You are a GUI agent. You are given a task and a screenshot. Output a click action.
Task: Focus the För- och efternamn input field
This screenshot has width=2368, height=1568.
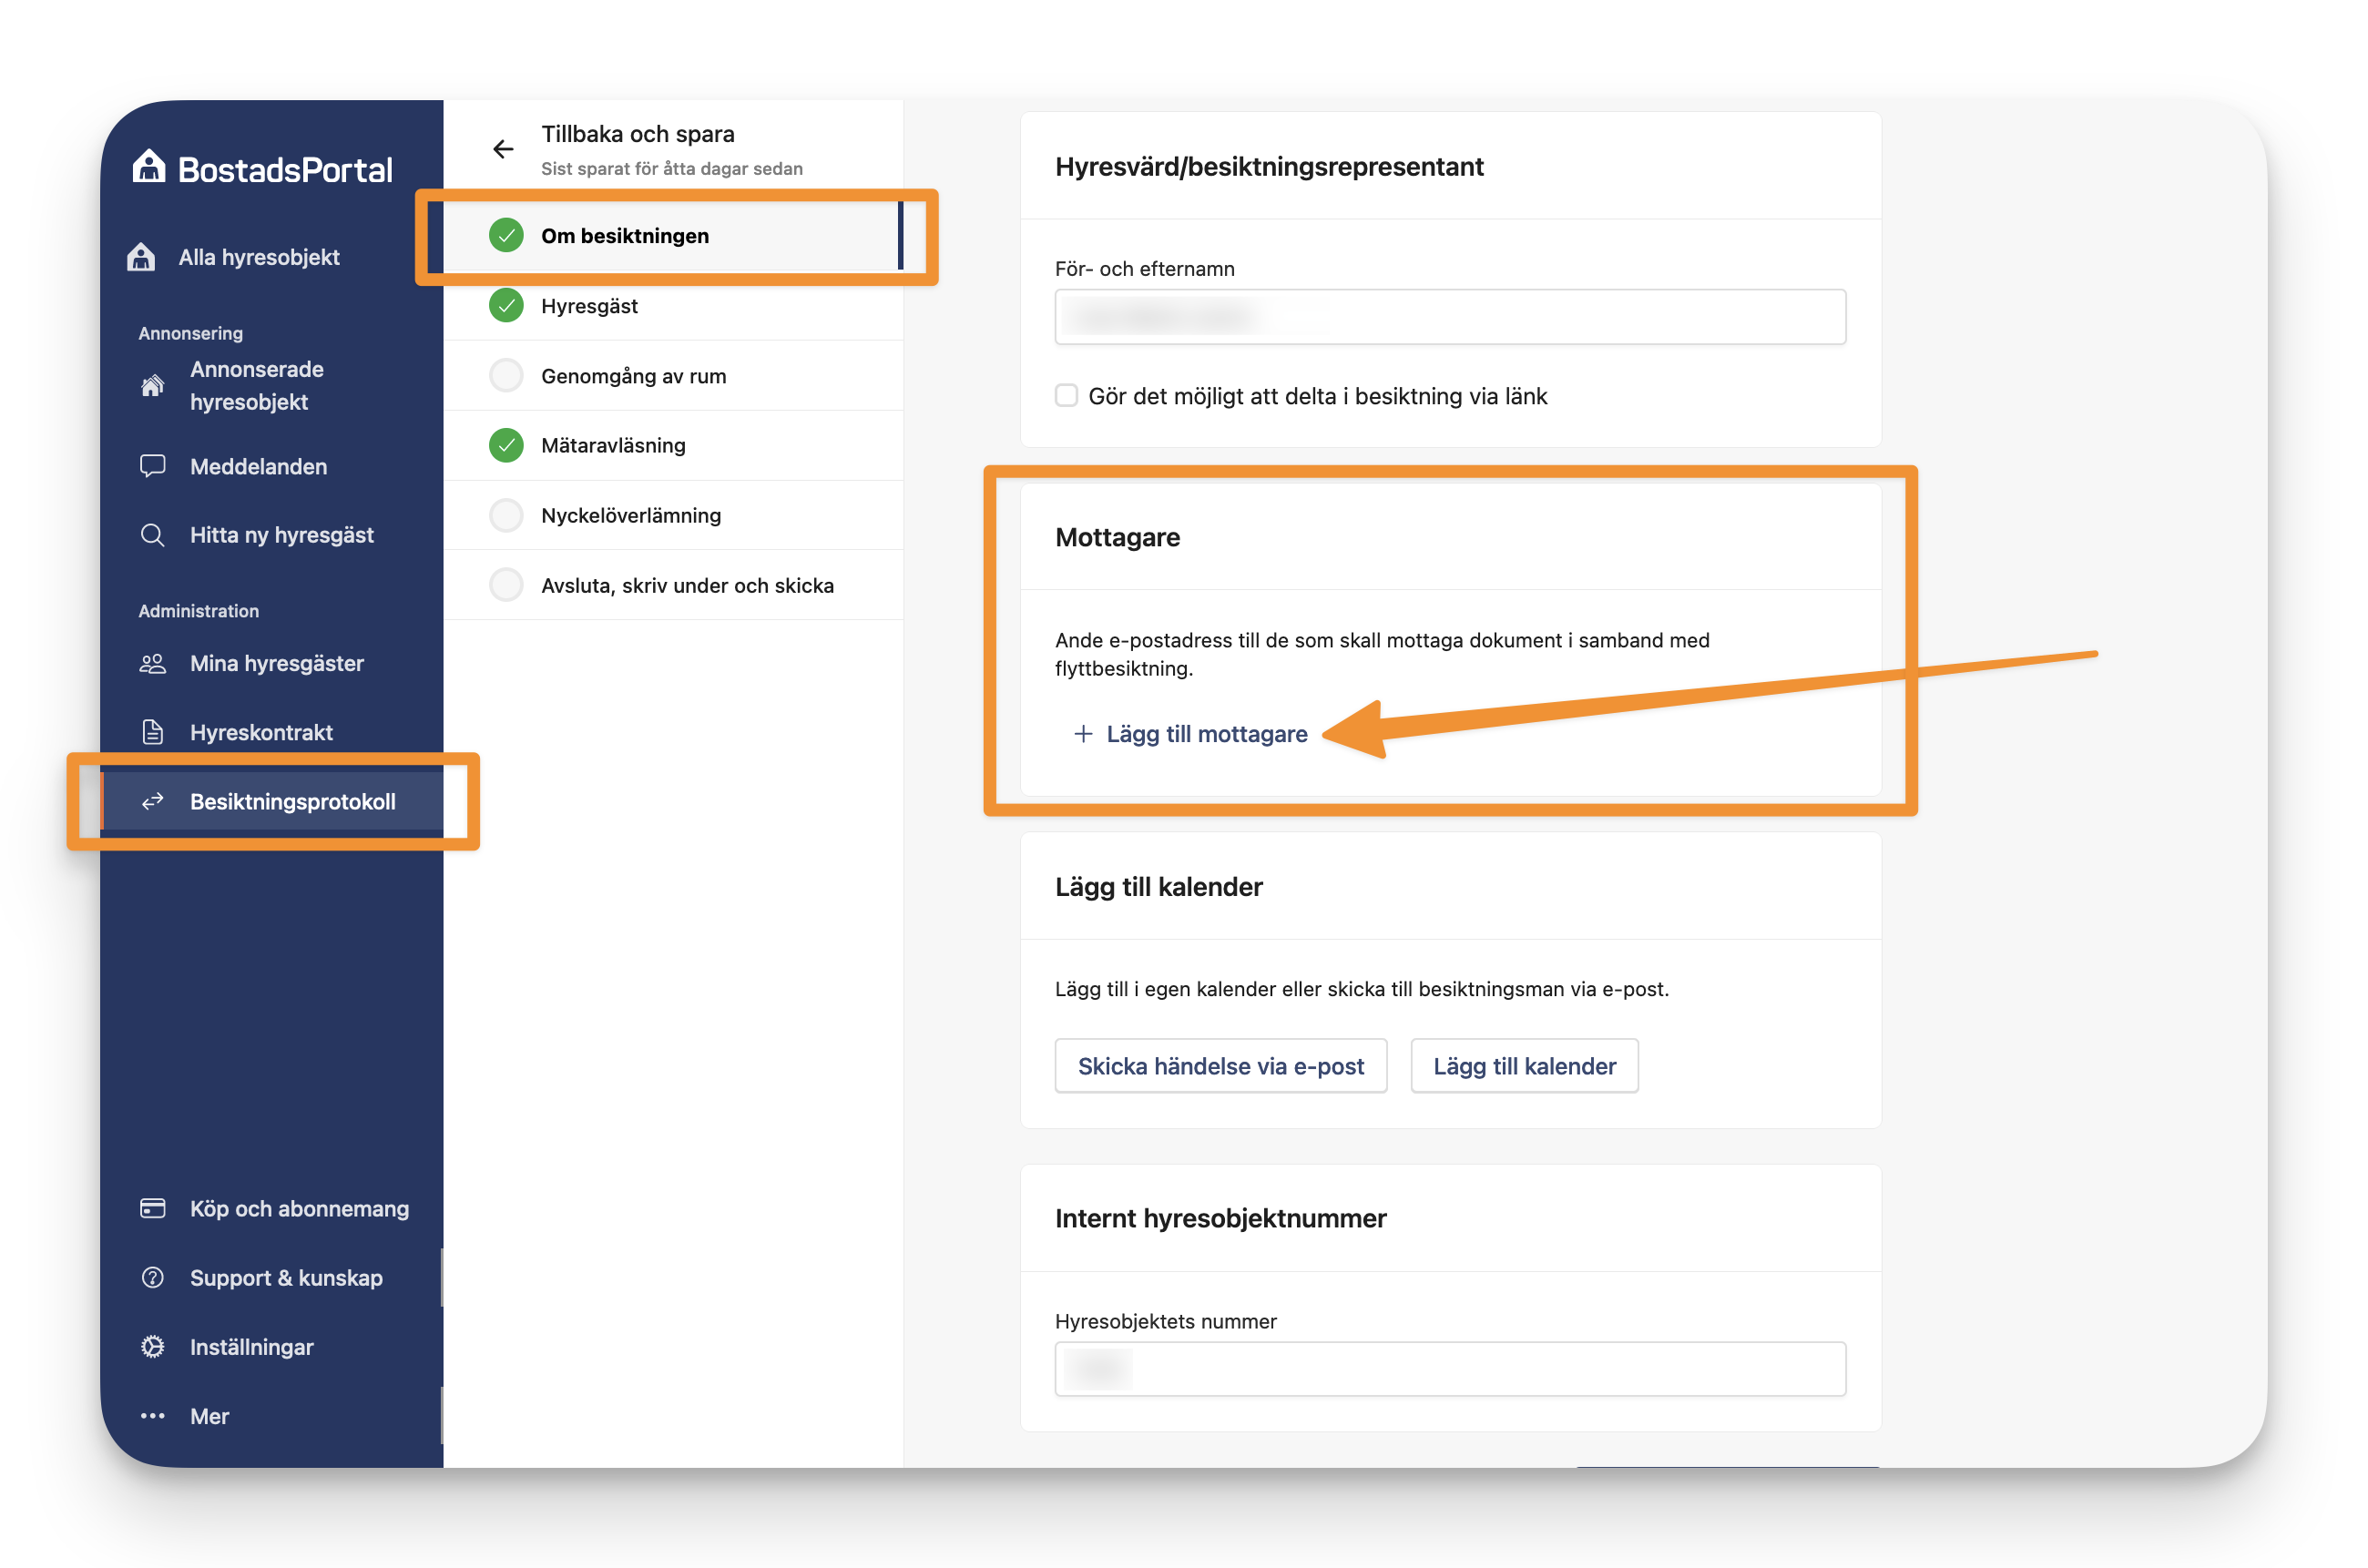(x=1450, y=317)
